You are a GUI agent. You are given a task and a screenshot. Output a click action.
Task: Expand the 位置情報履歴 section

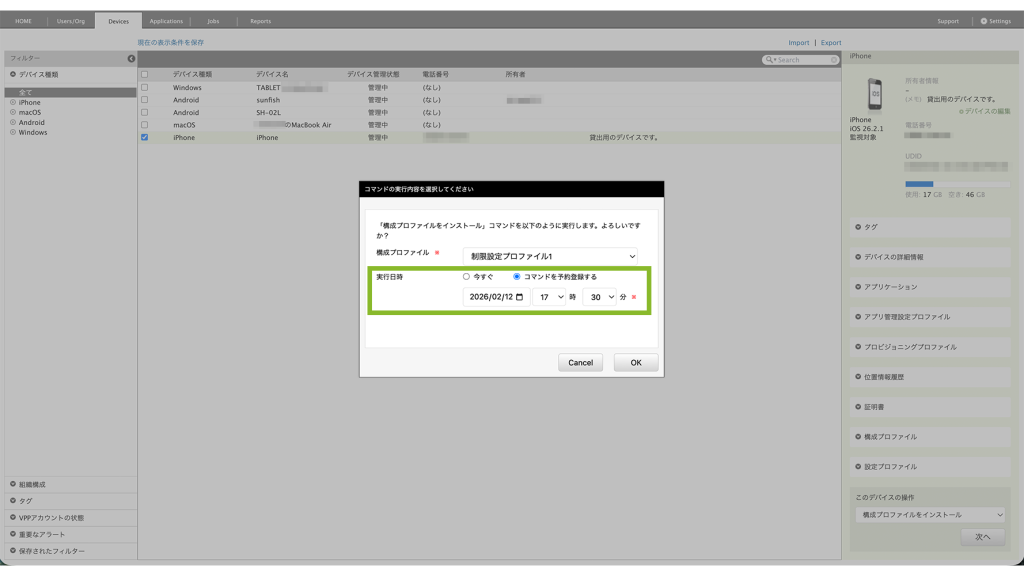click(929, 377)
